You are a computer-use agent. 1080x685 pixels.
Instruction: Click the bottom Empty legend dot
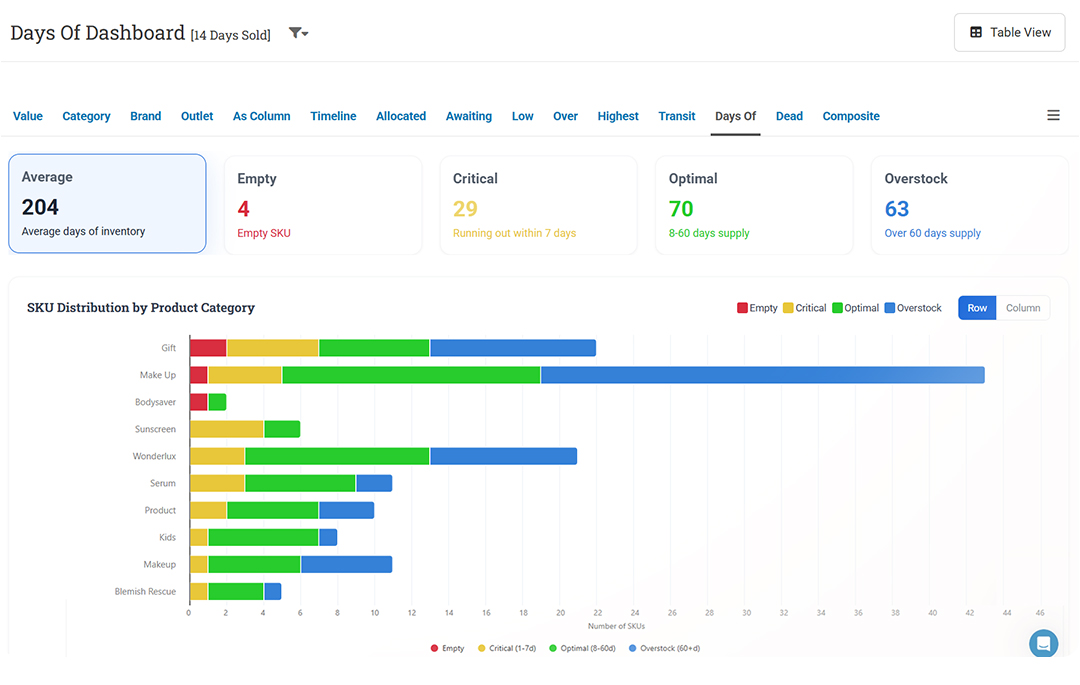click(x=434, y=649)
